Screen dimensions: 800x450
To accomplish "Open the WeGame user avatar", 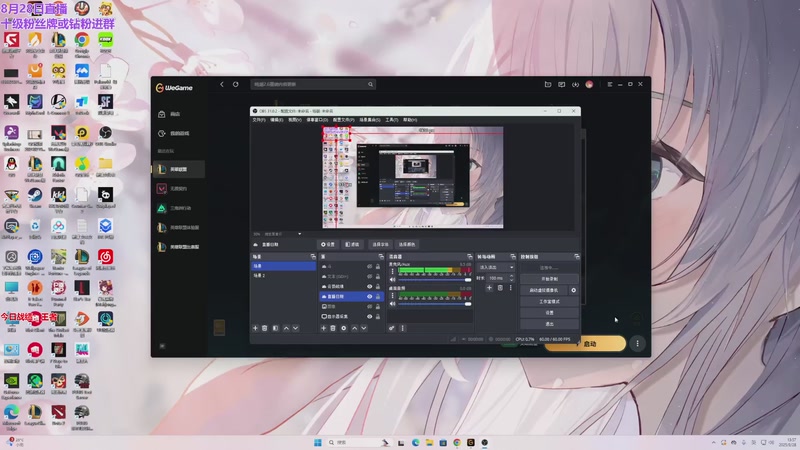I will pos(589,84).
